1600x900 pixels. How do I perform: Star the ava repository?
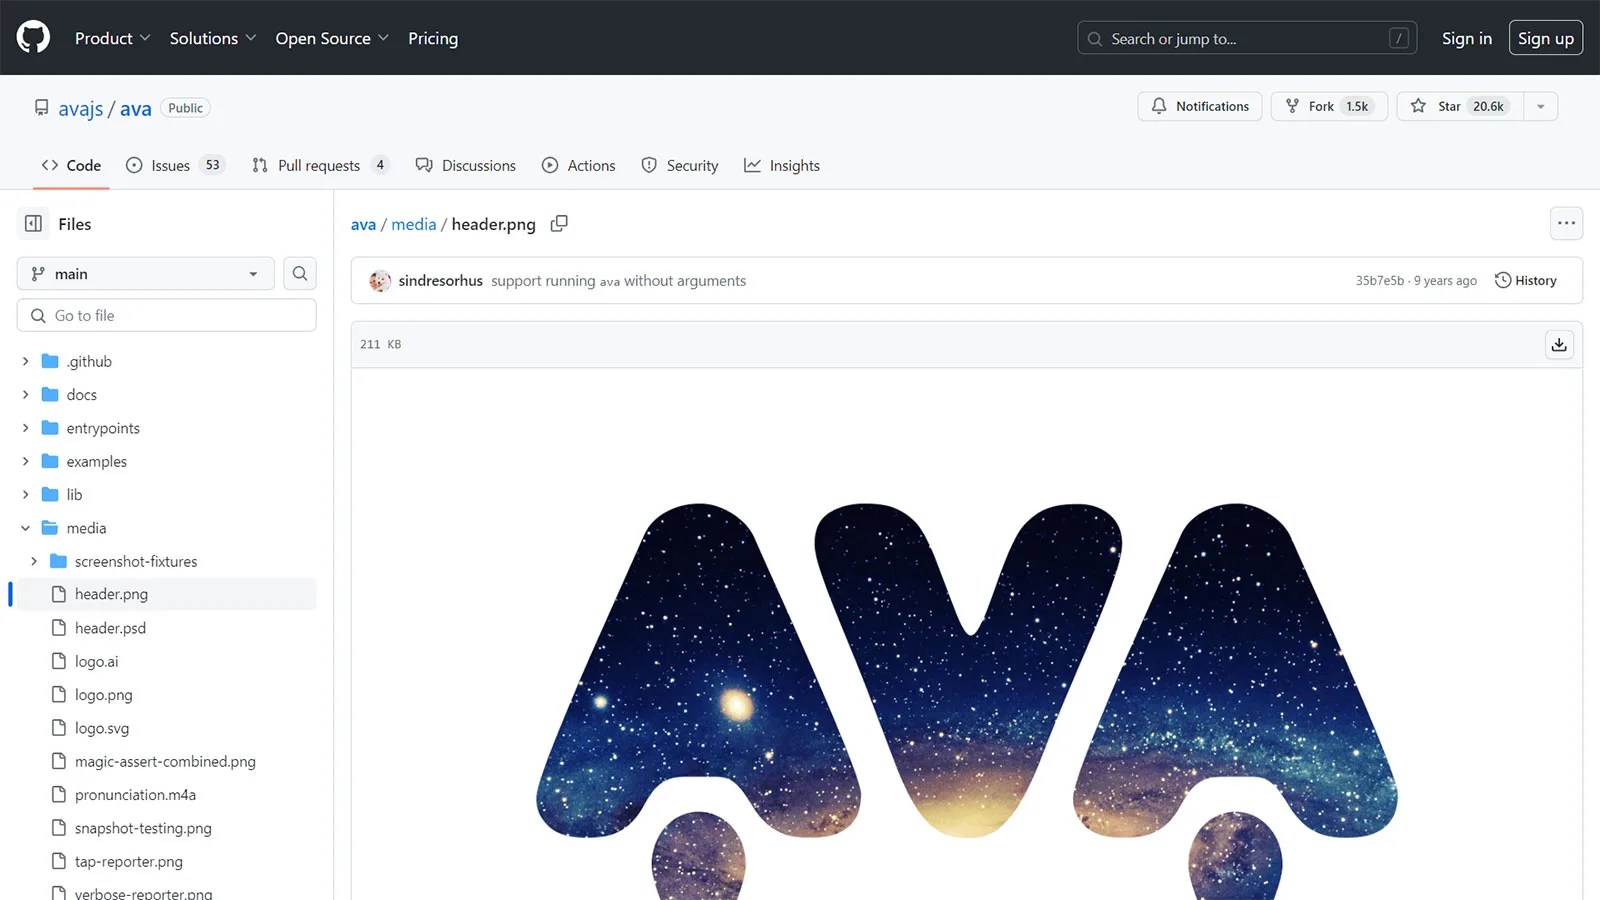coord(1457,106)
